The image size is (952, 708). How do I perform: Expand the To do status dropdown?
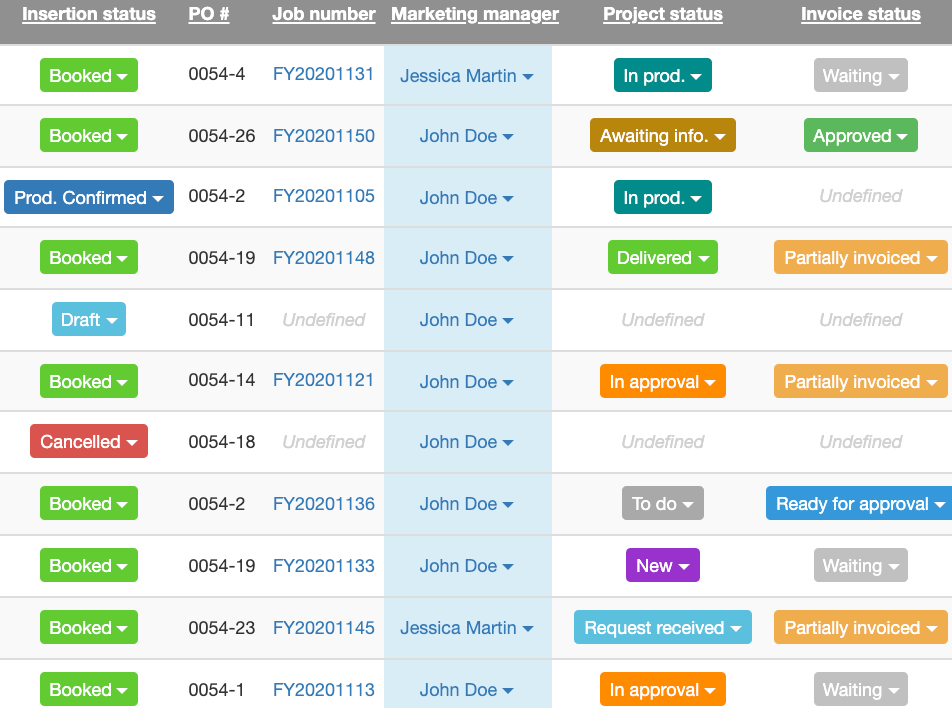[662, 503]
